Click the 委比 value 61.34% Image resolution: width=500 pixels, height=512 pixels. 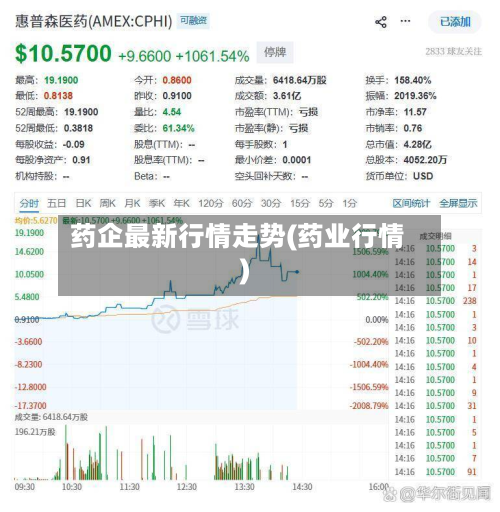tap(178, 128)
